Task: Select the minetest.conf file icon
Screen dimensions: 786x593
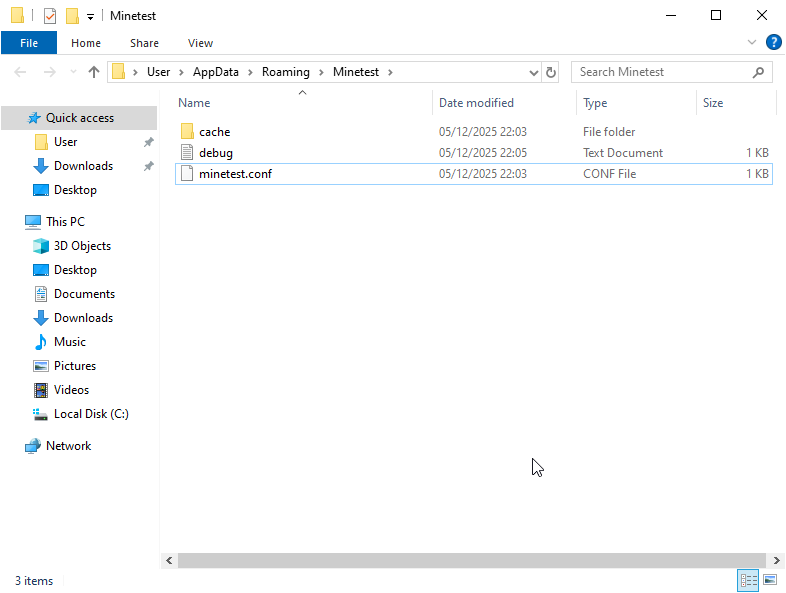Action: pos(187,173)
